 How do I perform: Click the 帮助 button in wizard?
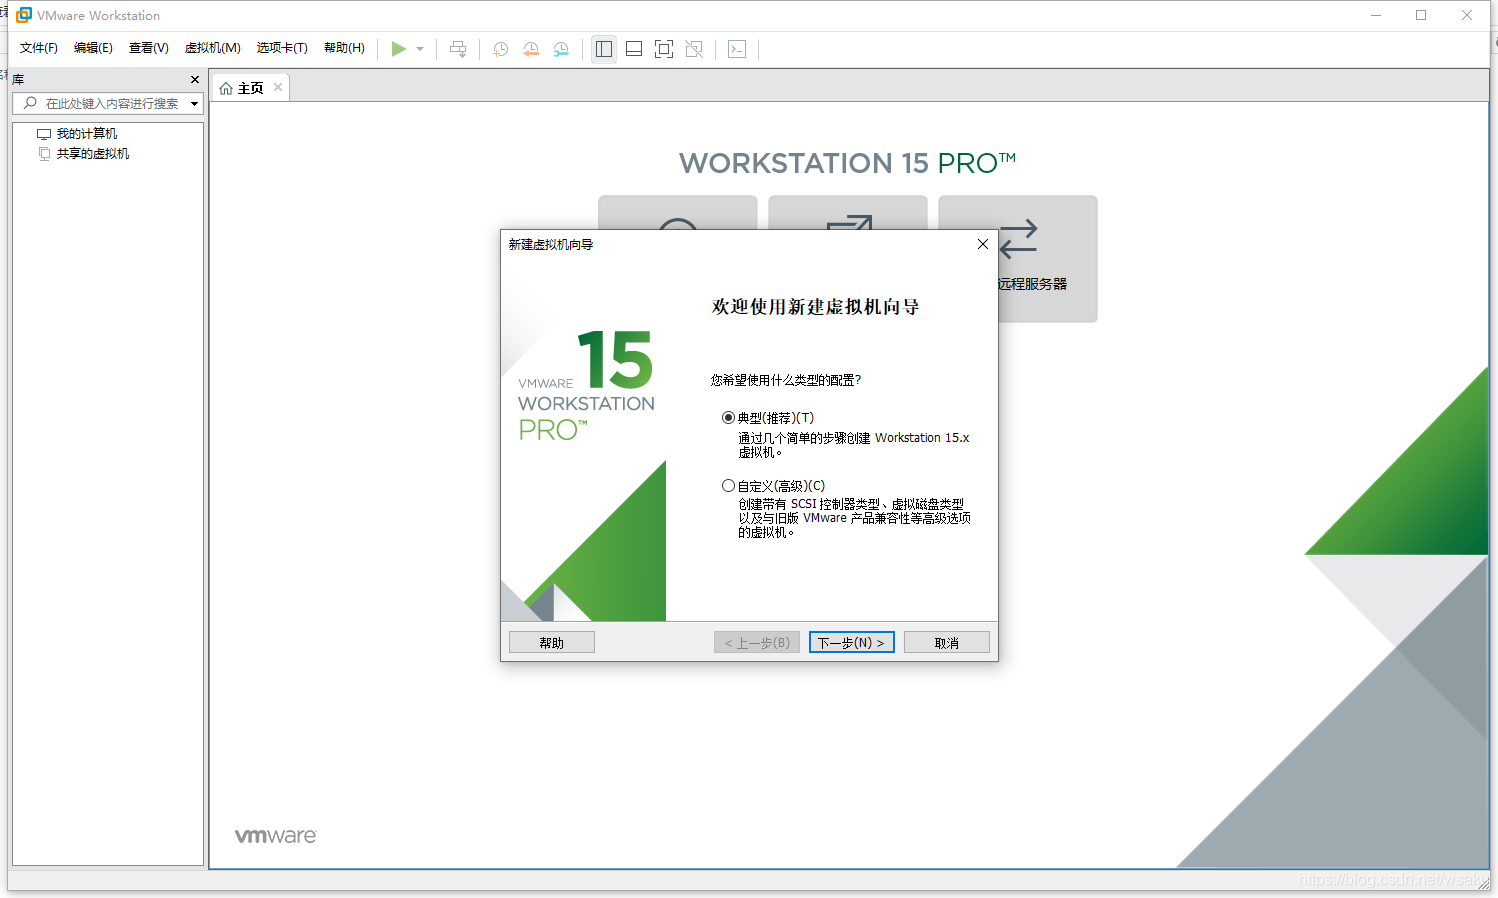552,642
